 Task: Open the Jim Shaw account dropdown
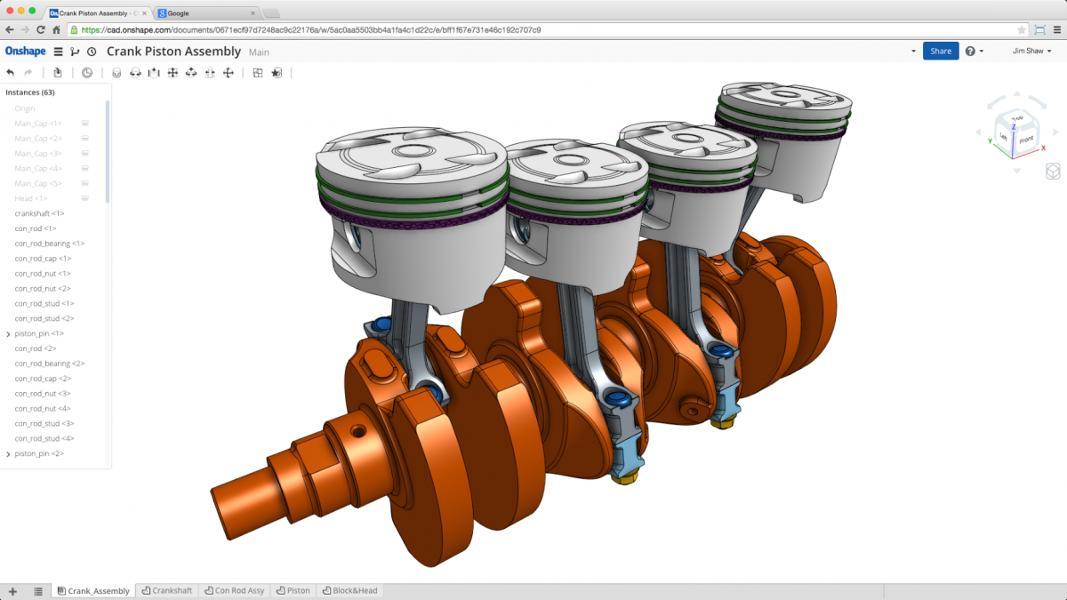pyautogui.click(x=1031, y=51)
